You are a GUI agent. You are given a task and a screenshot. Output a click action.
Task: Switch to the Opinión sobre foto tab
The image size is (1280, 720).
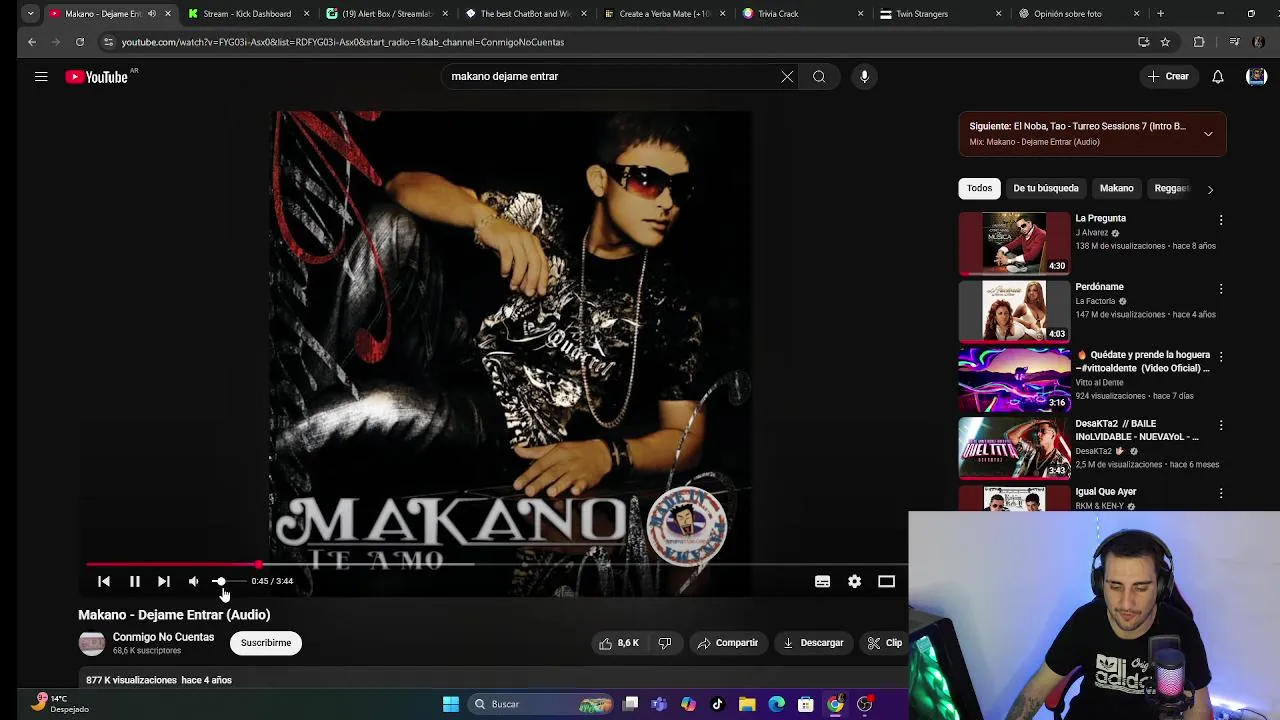click(x=1079, y=14)
